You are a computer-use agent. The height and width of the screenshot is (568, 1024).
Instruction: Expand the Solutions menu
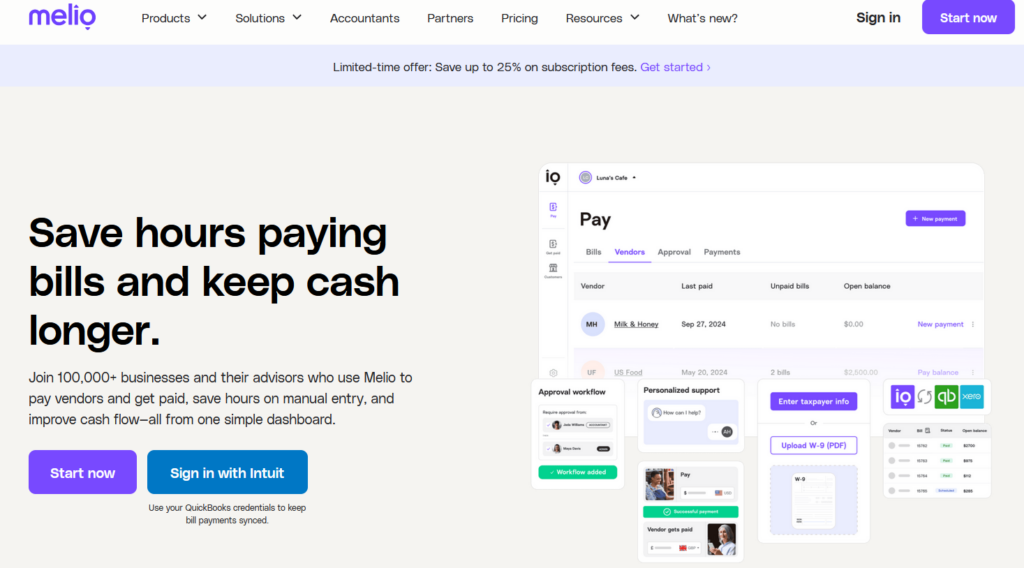[268, 18]
